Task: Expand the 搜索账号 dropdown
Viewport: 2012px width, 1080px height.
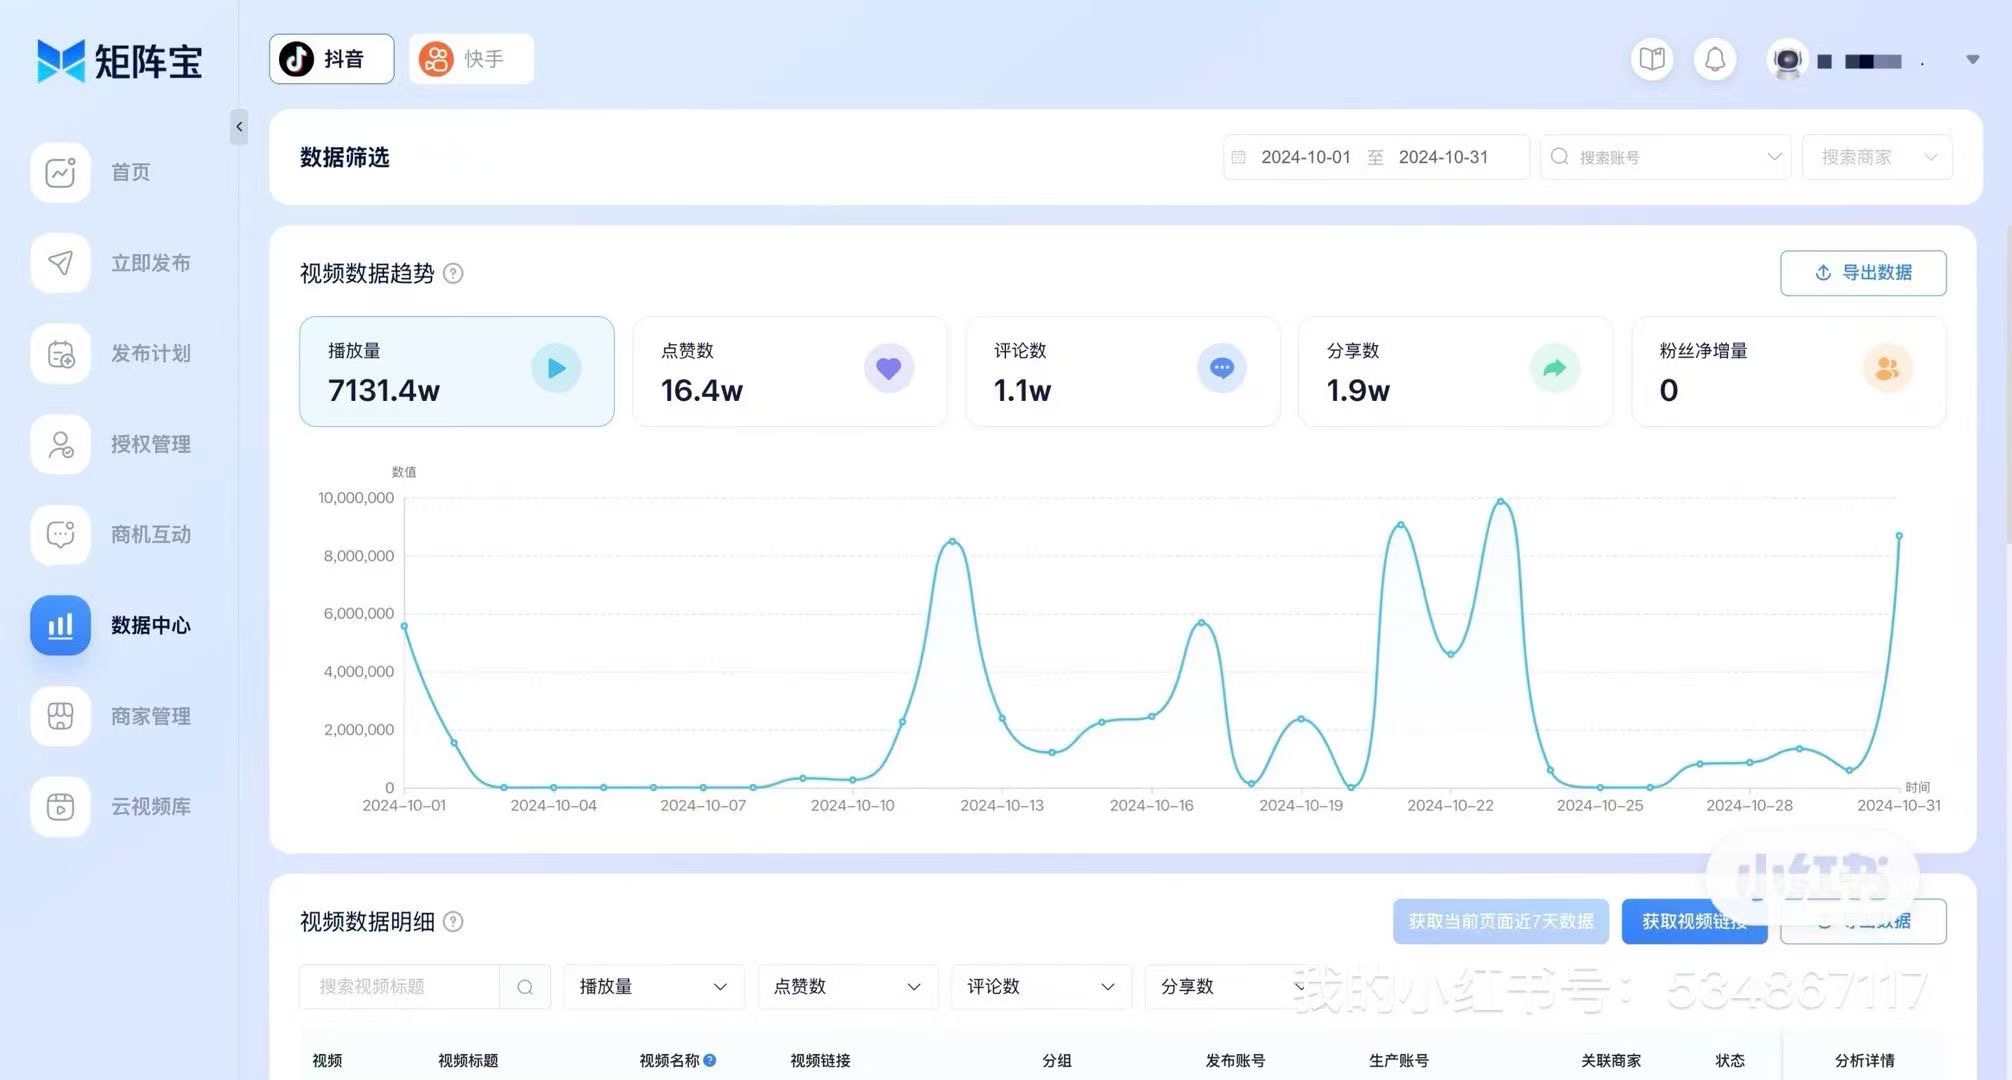Action: [1667, 158]
